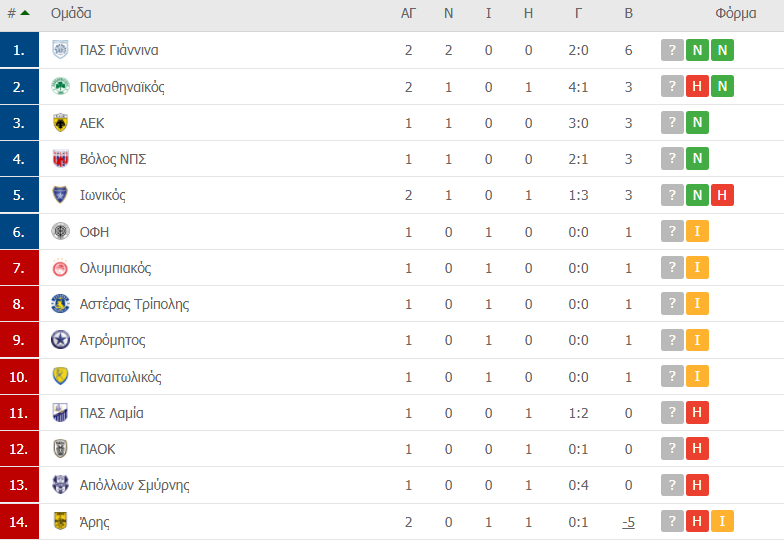Click the Ατρόμητος star emblem
The image size is (784, 544).
pos(60,340)
